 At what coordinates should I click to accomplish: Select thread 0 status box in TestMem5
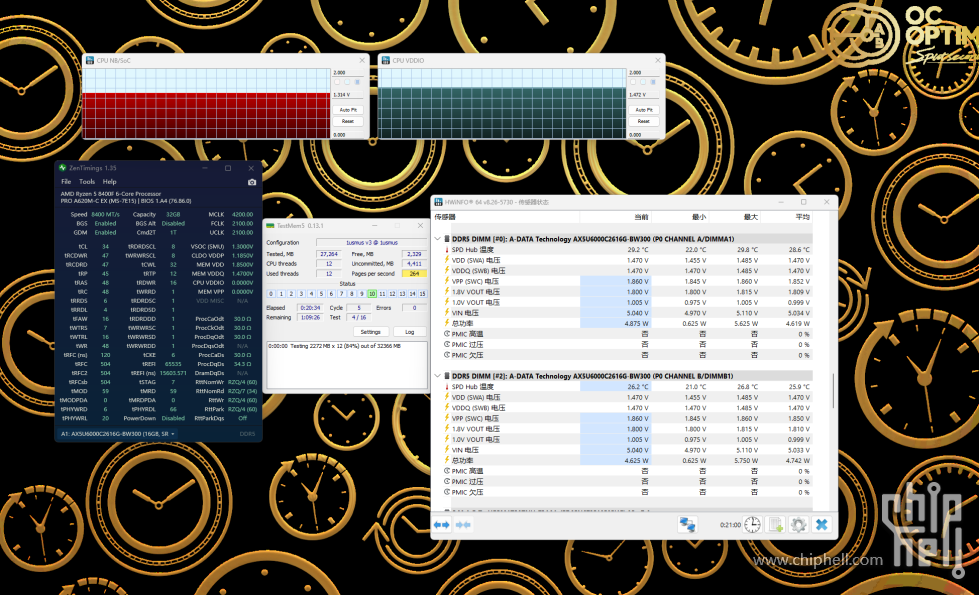272,293
